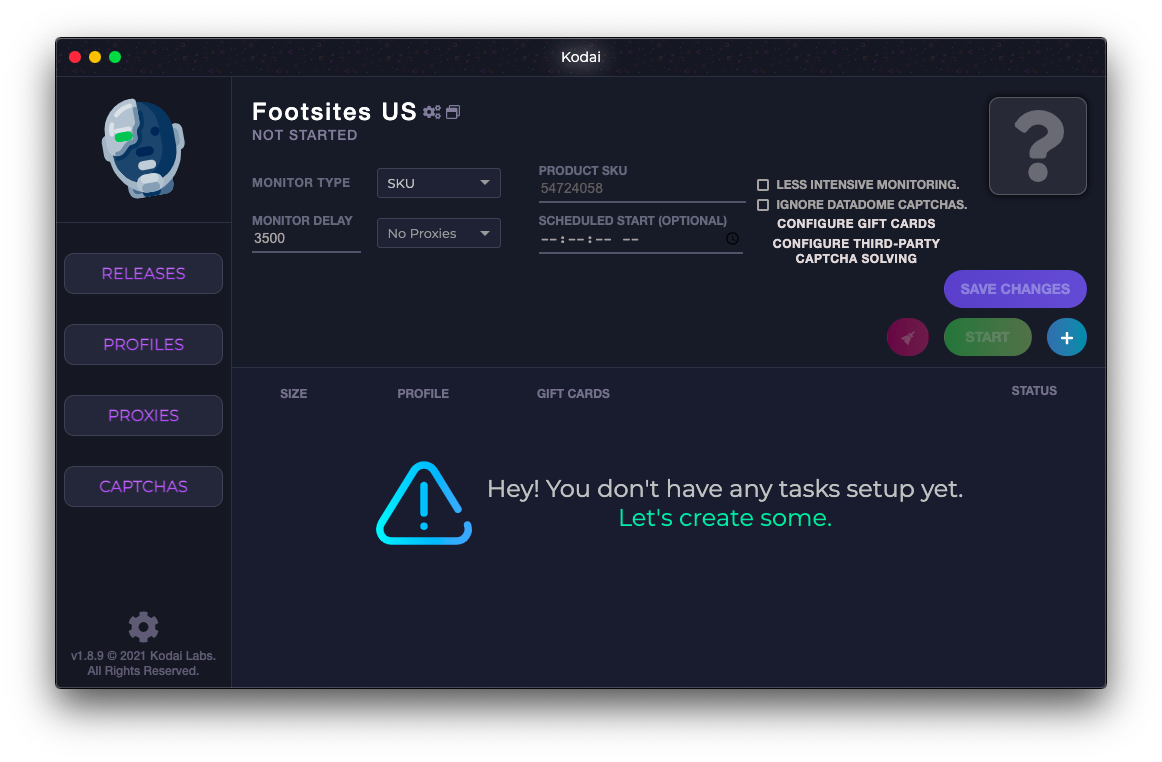Screen dimensions: 1162x762
Task: Click the Kodai robot head logo
Action: (143, 148)
